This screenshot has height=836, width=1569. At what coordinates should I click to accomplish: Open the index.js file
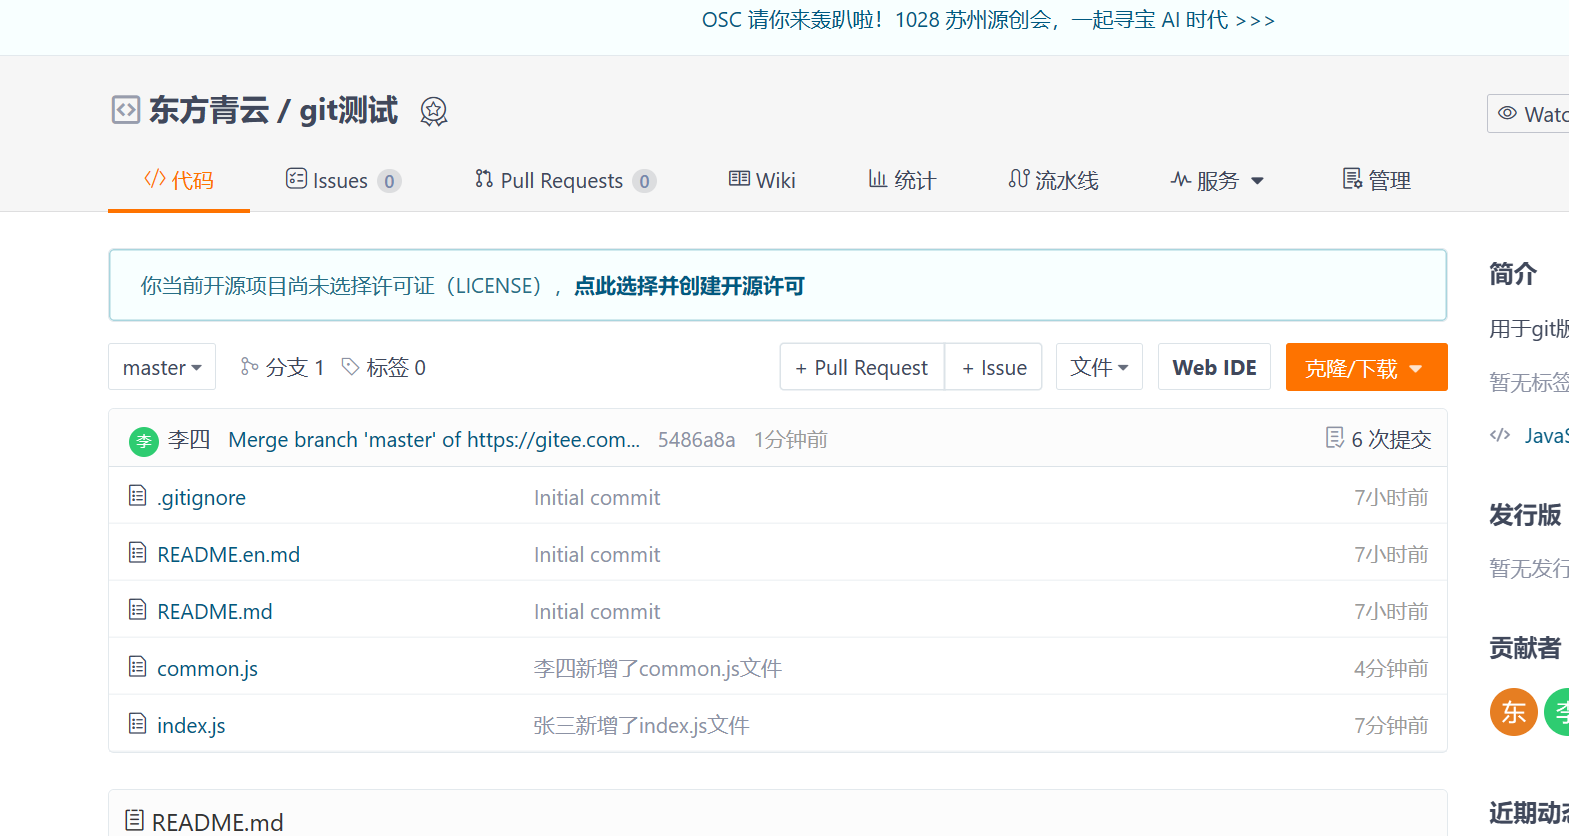(x=191, y=725)
